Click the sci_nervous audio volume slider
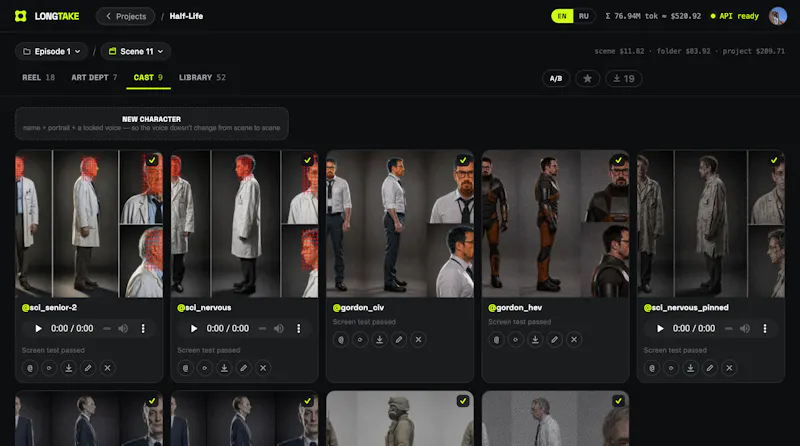This screenshot has height=446, width=800. 262,329
